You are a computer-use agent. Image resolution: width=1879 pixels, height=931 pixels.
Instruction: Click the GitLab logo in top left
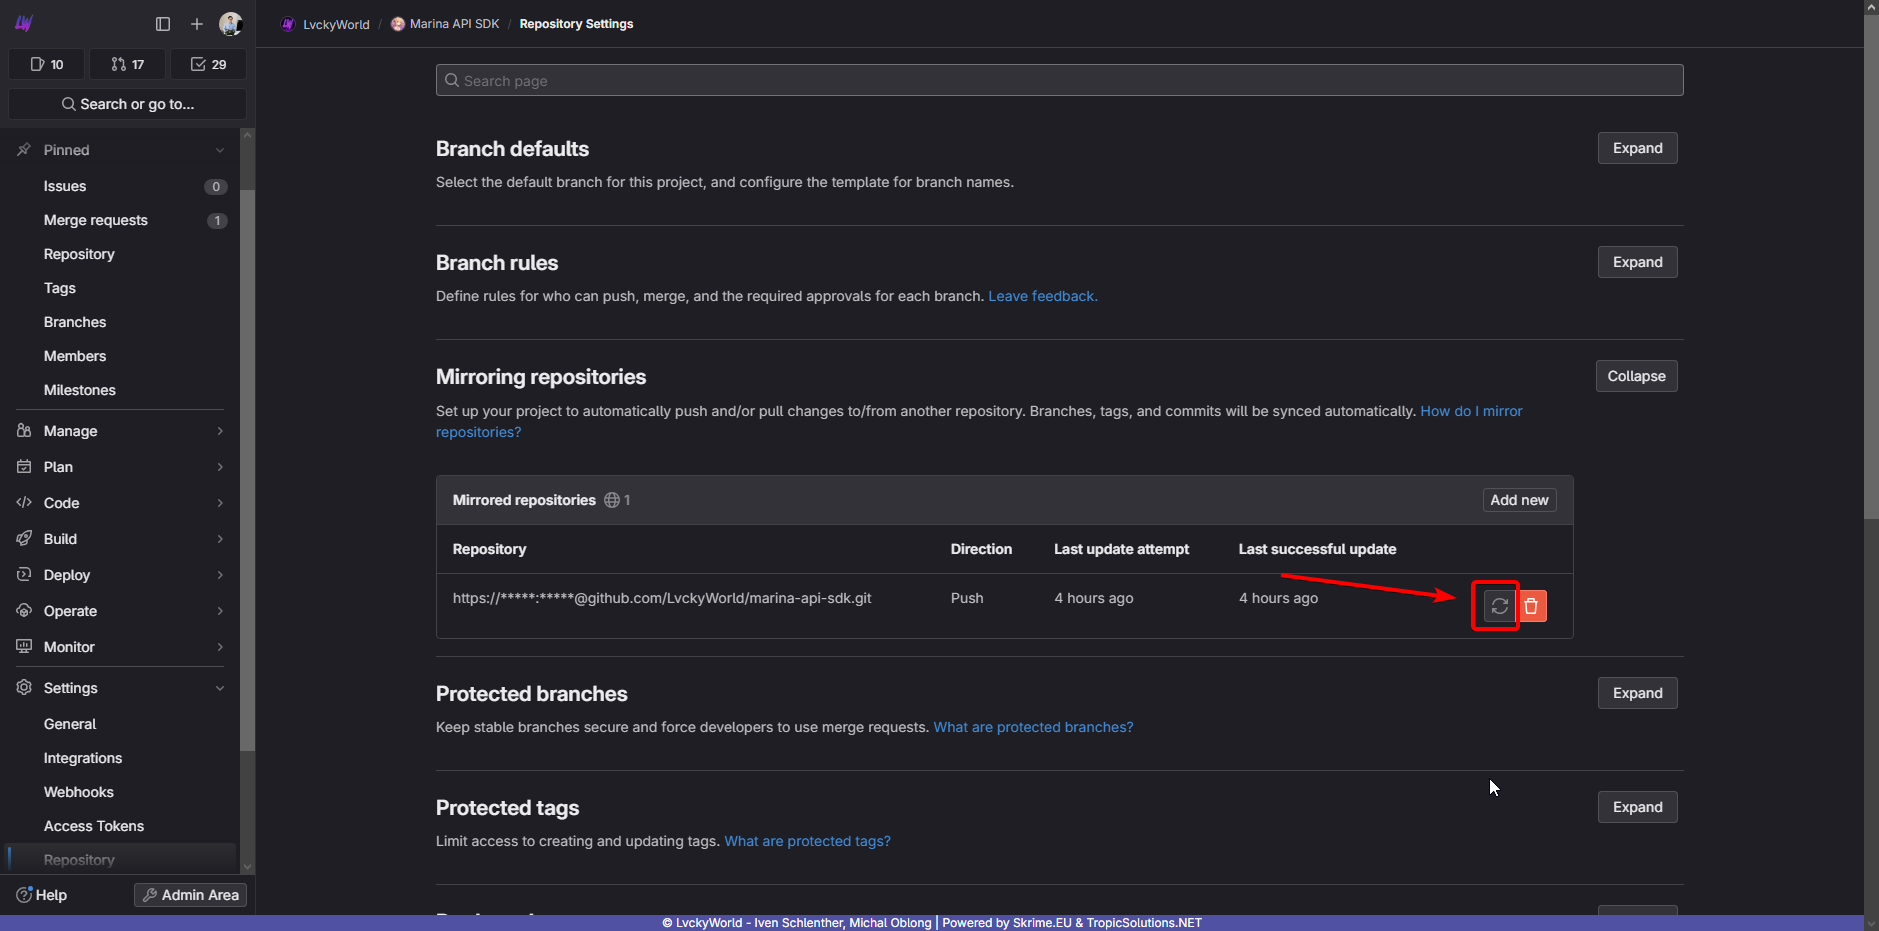click(x=24, y=24)
